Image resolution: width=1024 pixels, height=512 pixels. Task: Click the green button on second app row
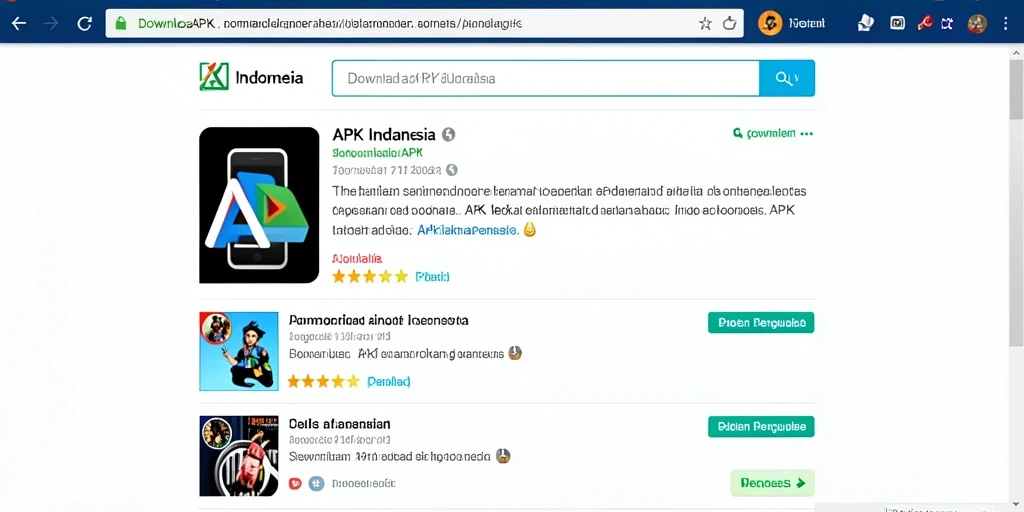click(761, 323)
